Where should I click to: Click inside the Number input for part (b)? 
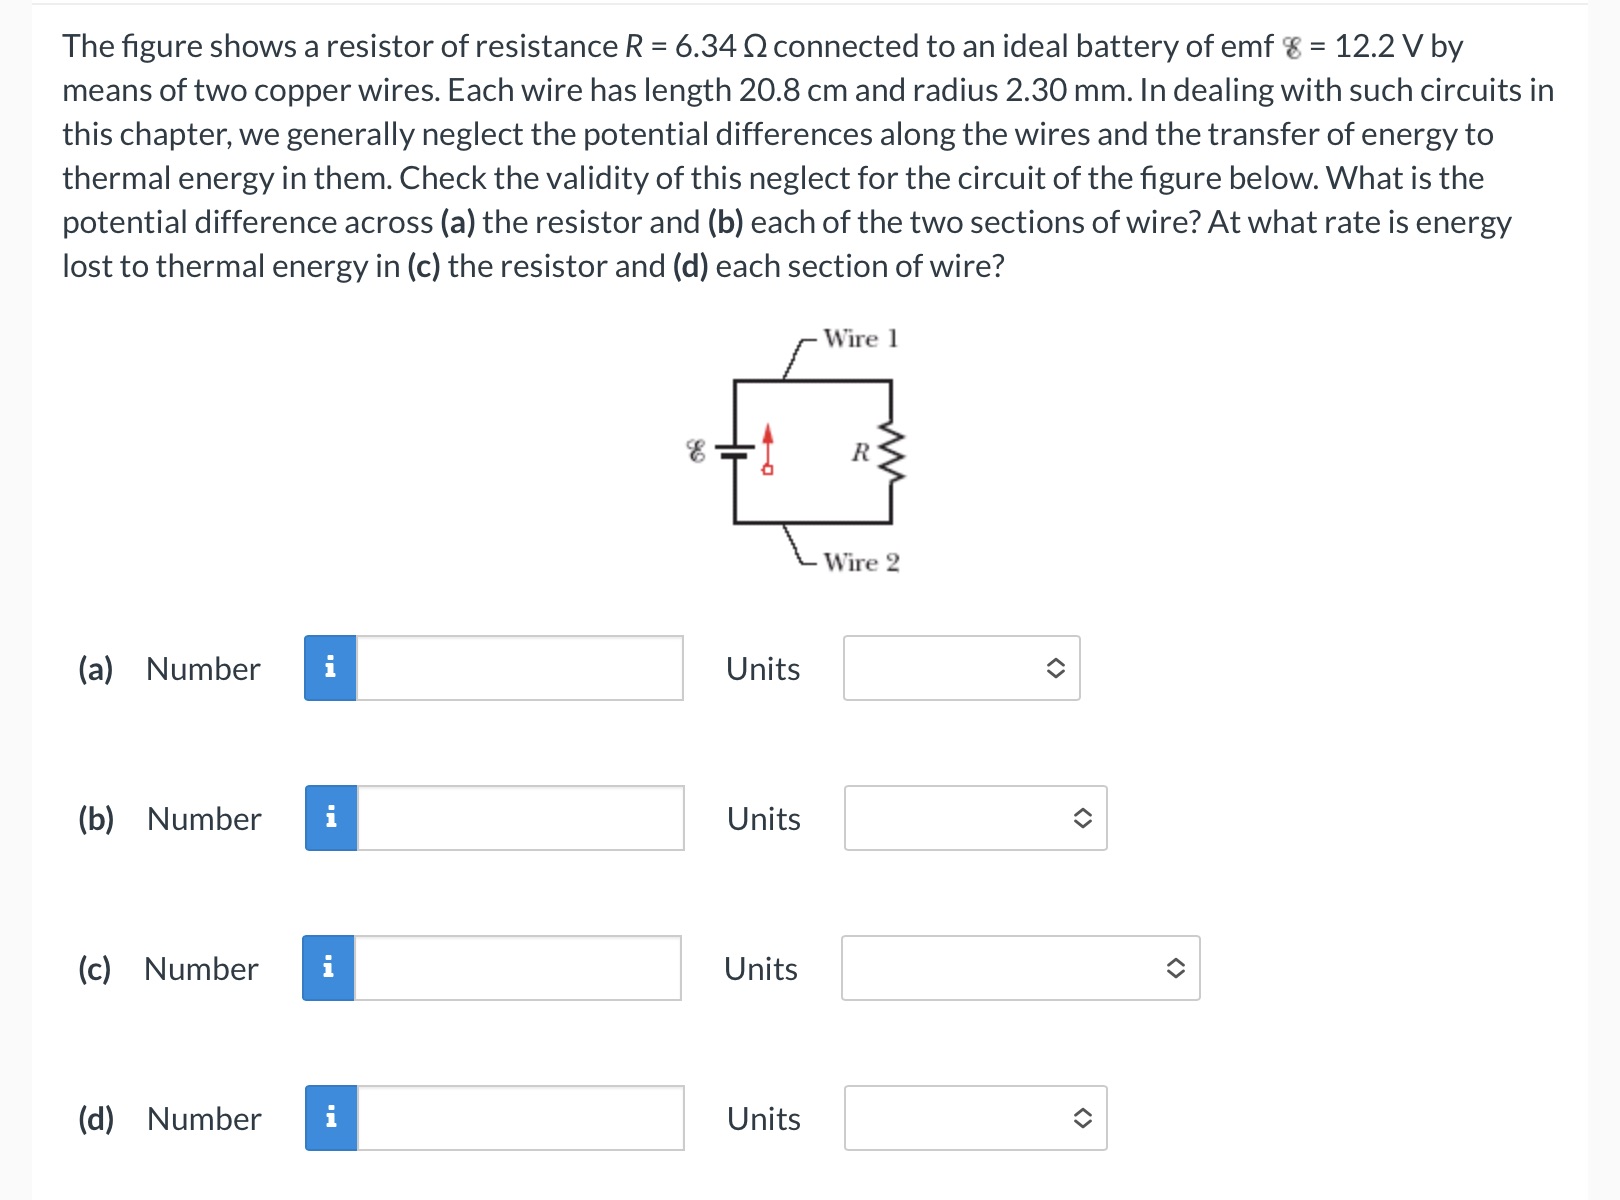520,818
